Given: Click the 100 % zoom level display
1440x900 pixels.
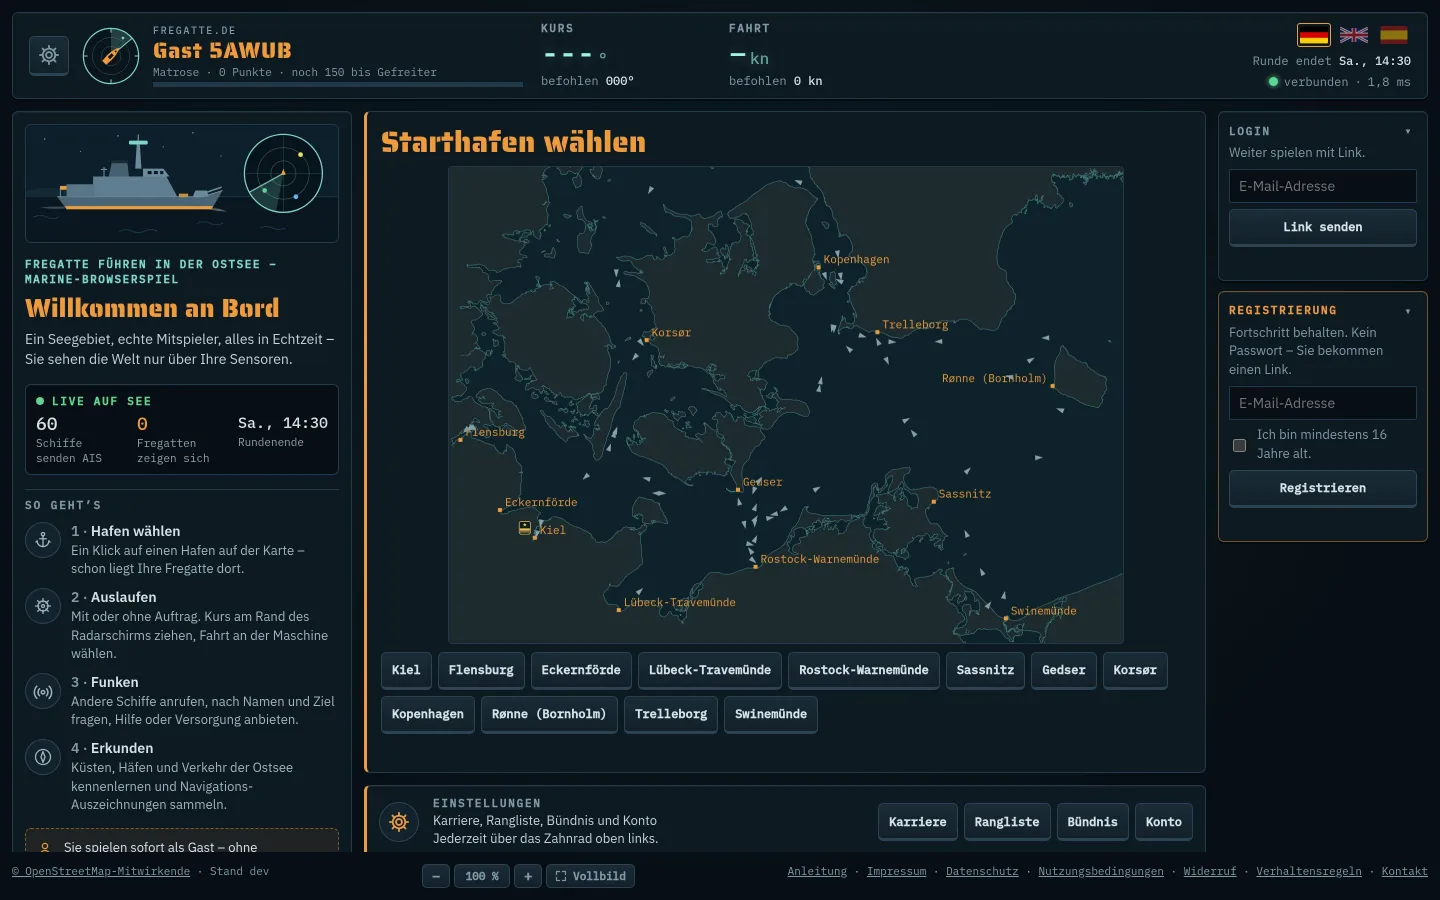Looking at the screenshot, I should click(482, 876).
